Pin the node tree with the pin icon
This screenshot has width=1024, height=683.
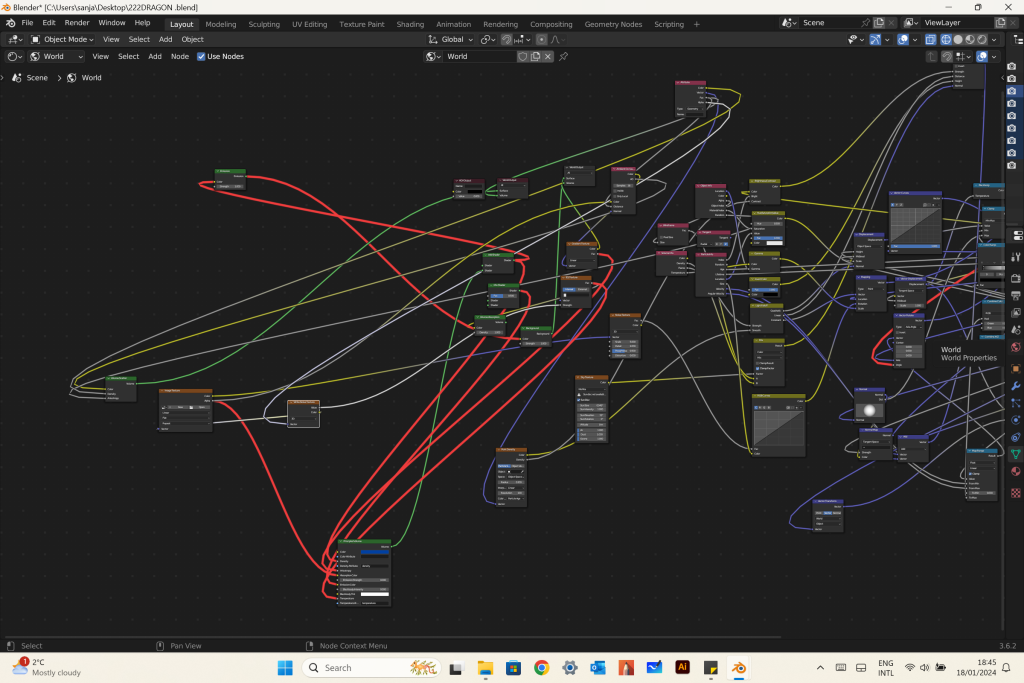tap(564, 56)
